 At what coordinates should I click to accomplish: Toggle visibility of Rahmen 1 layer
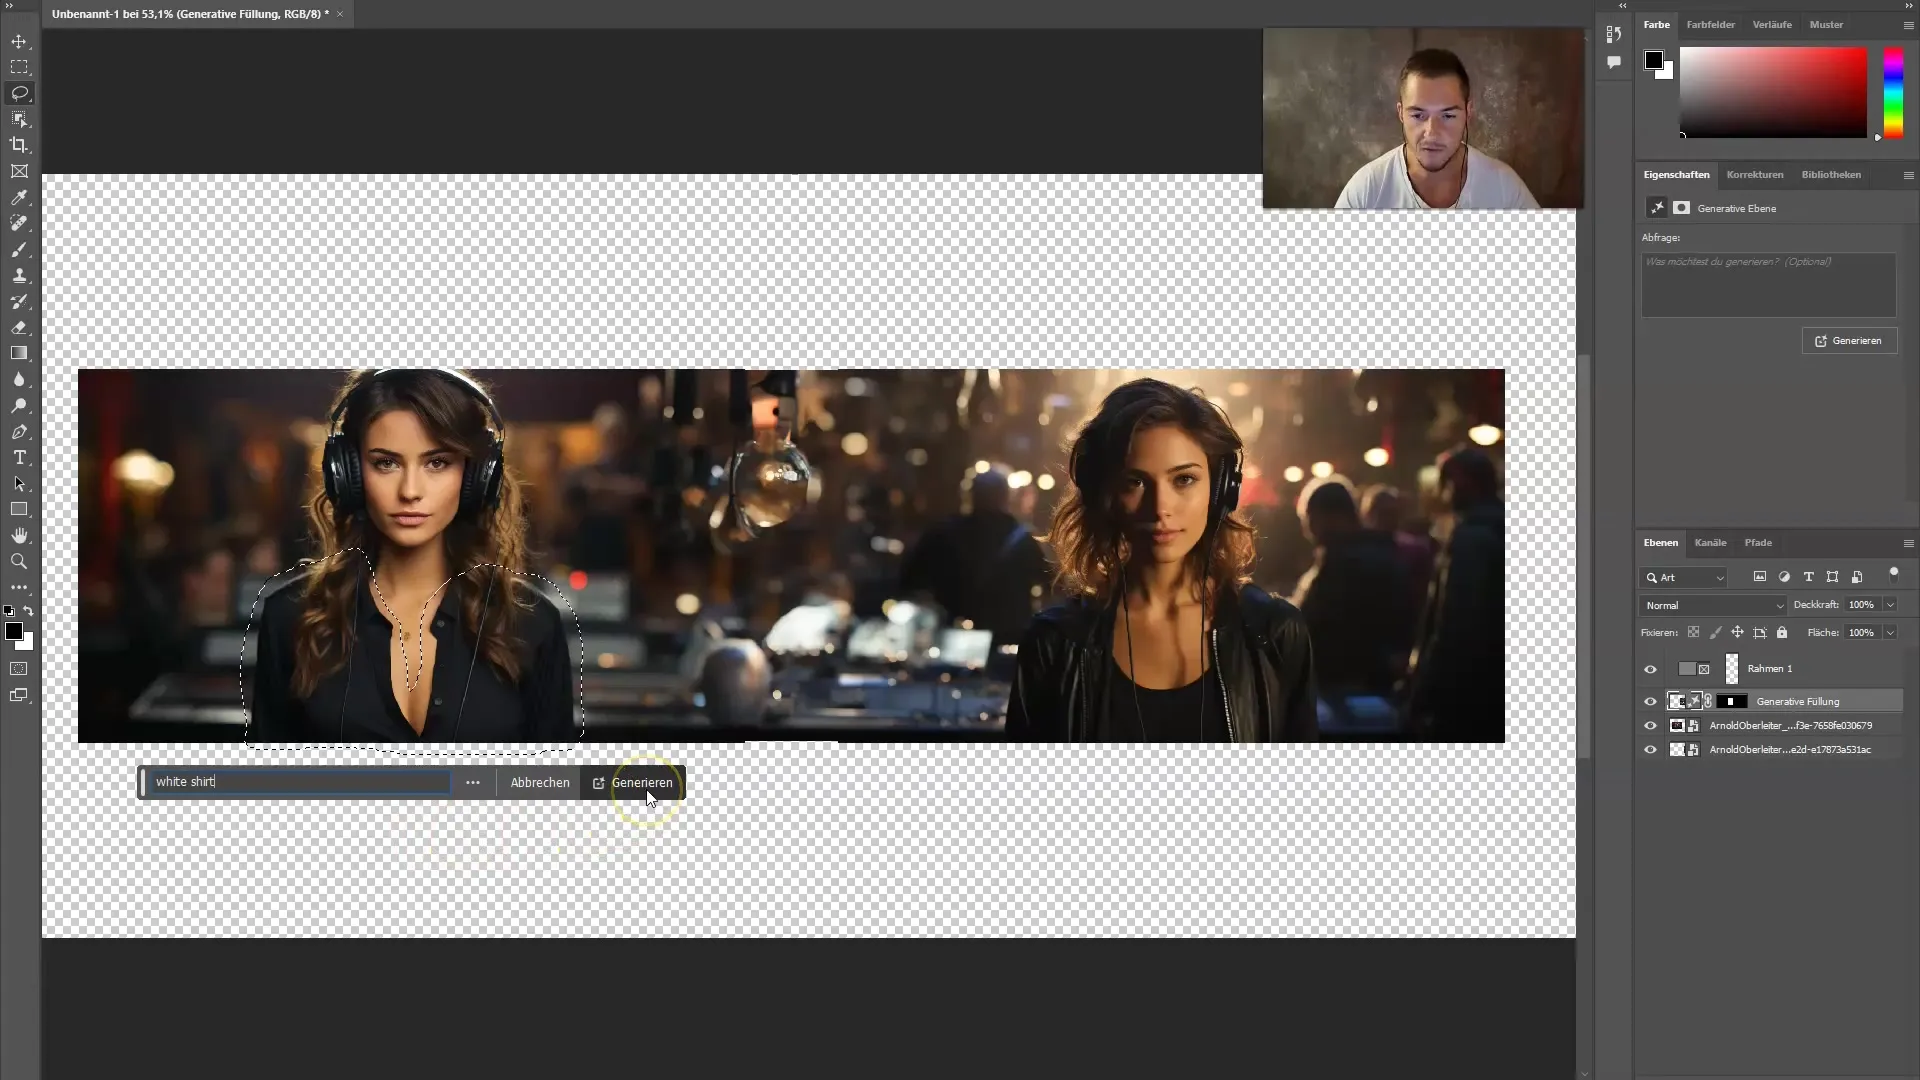(1650, 667)
